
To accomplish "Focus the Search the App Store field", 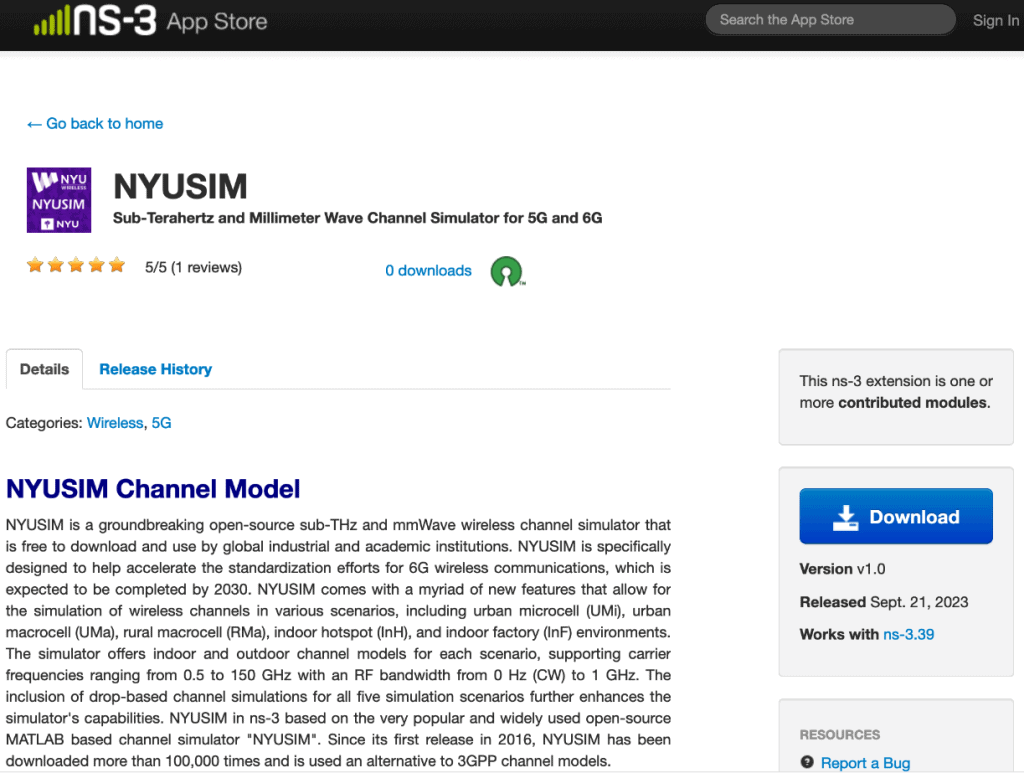I will [829, 20].
